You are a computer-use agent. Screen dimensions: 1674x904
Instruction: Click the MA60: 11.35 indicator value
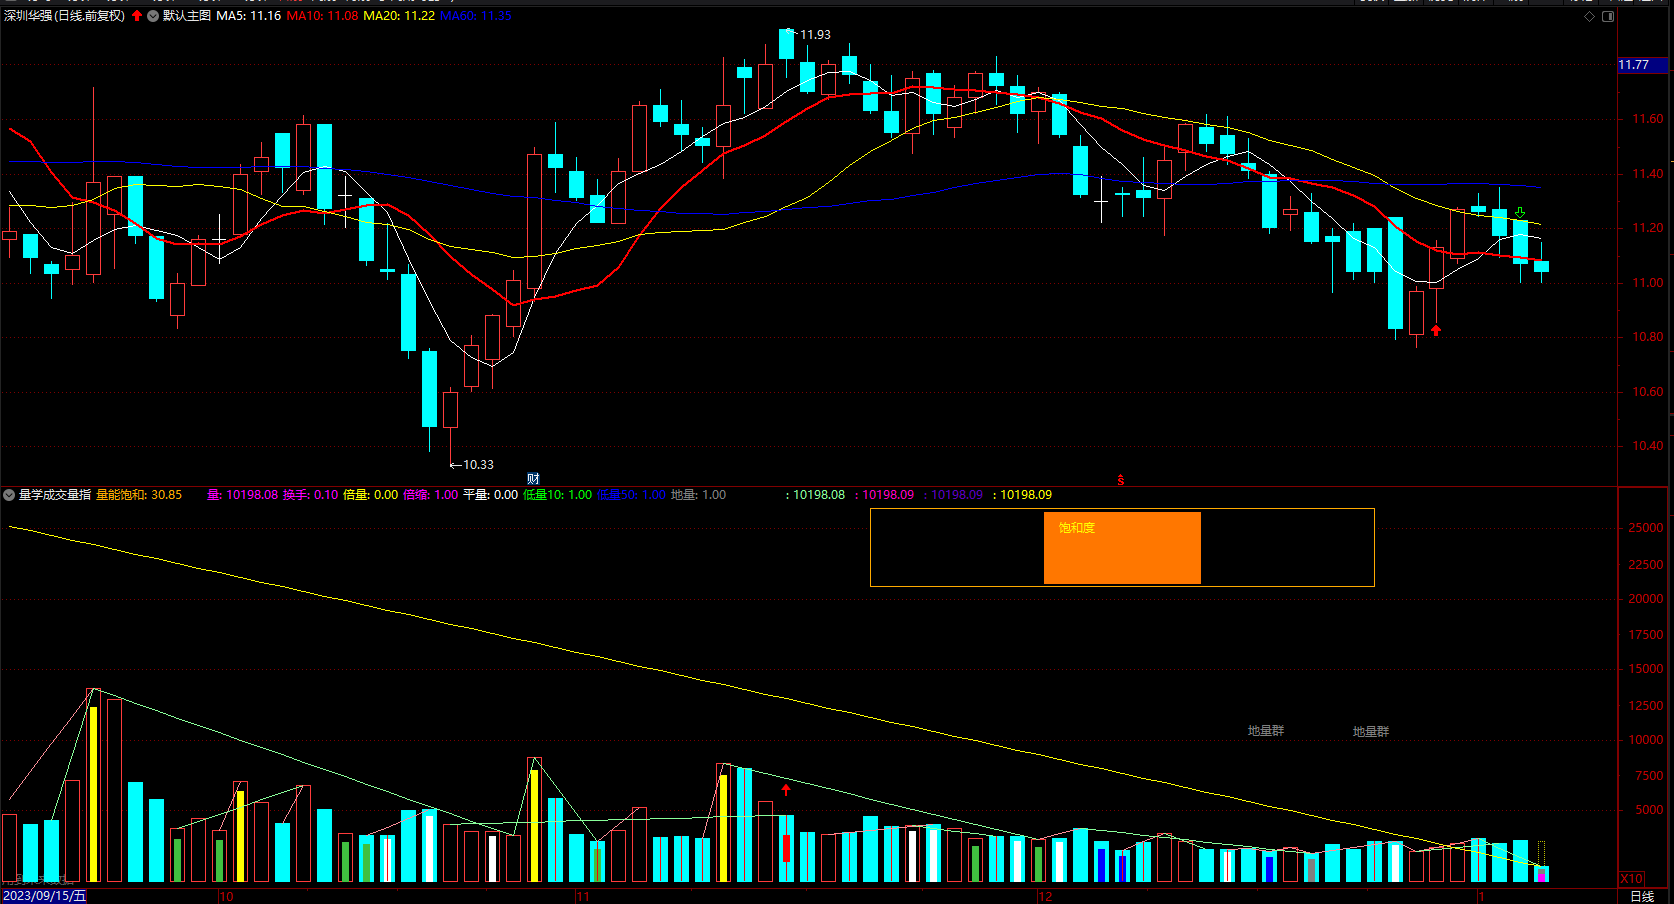(476, 16)
